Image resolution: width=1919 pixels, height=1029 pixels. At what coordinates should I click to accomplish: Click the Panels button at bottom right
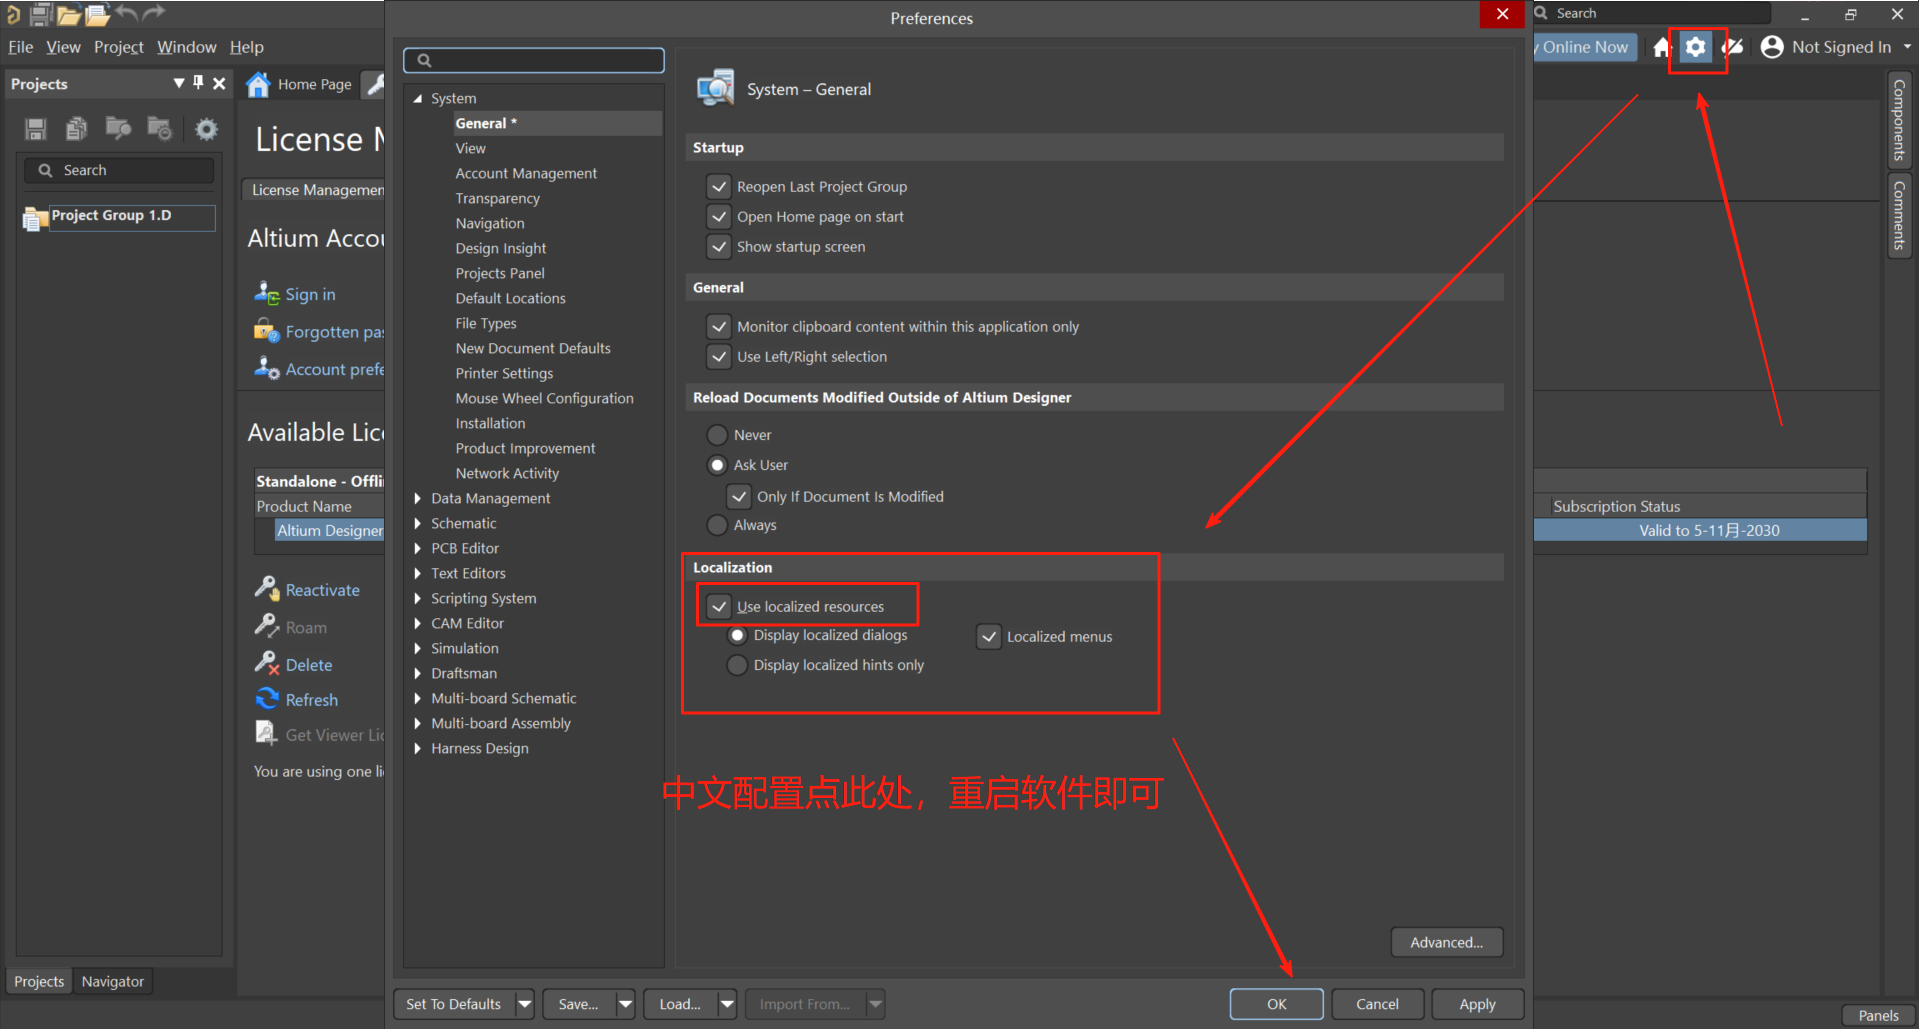[x=1878, y=1015]
